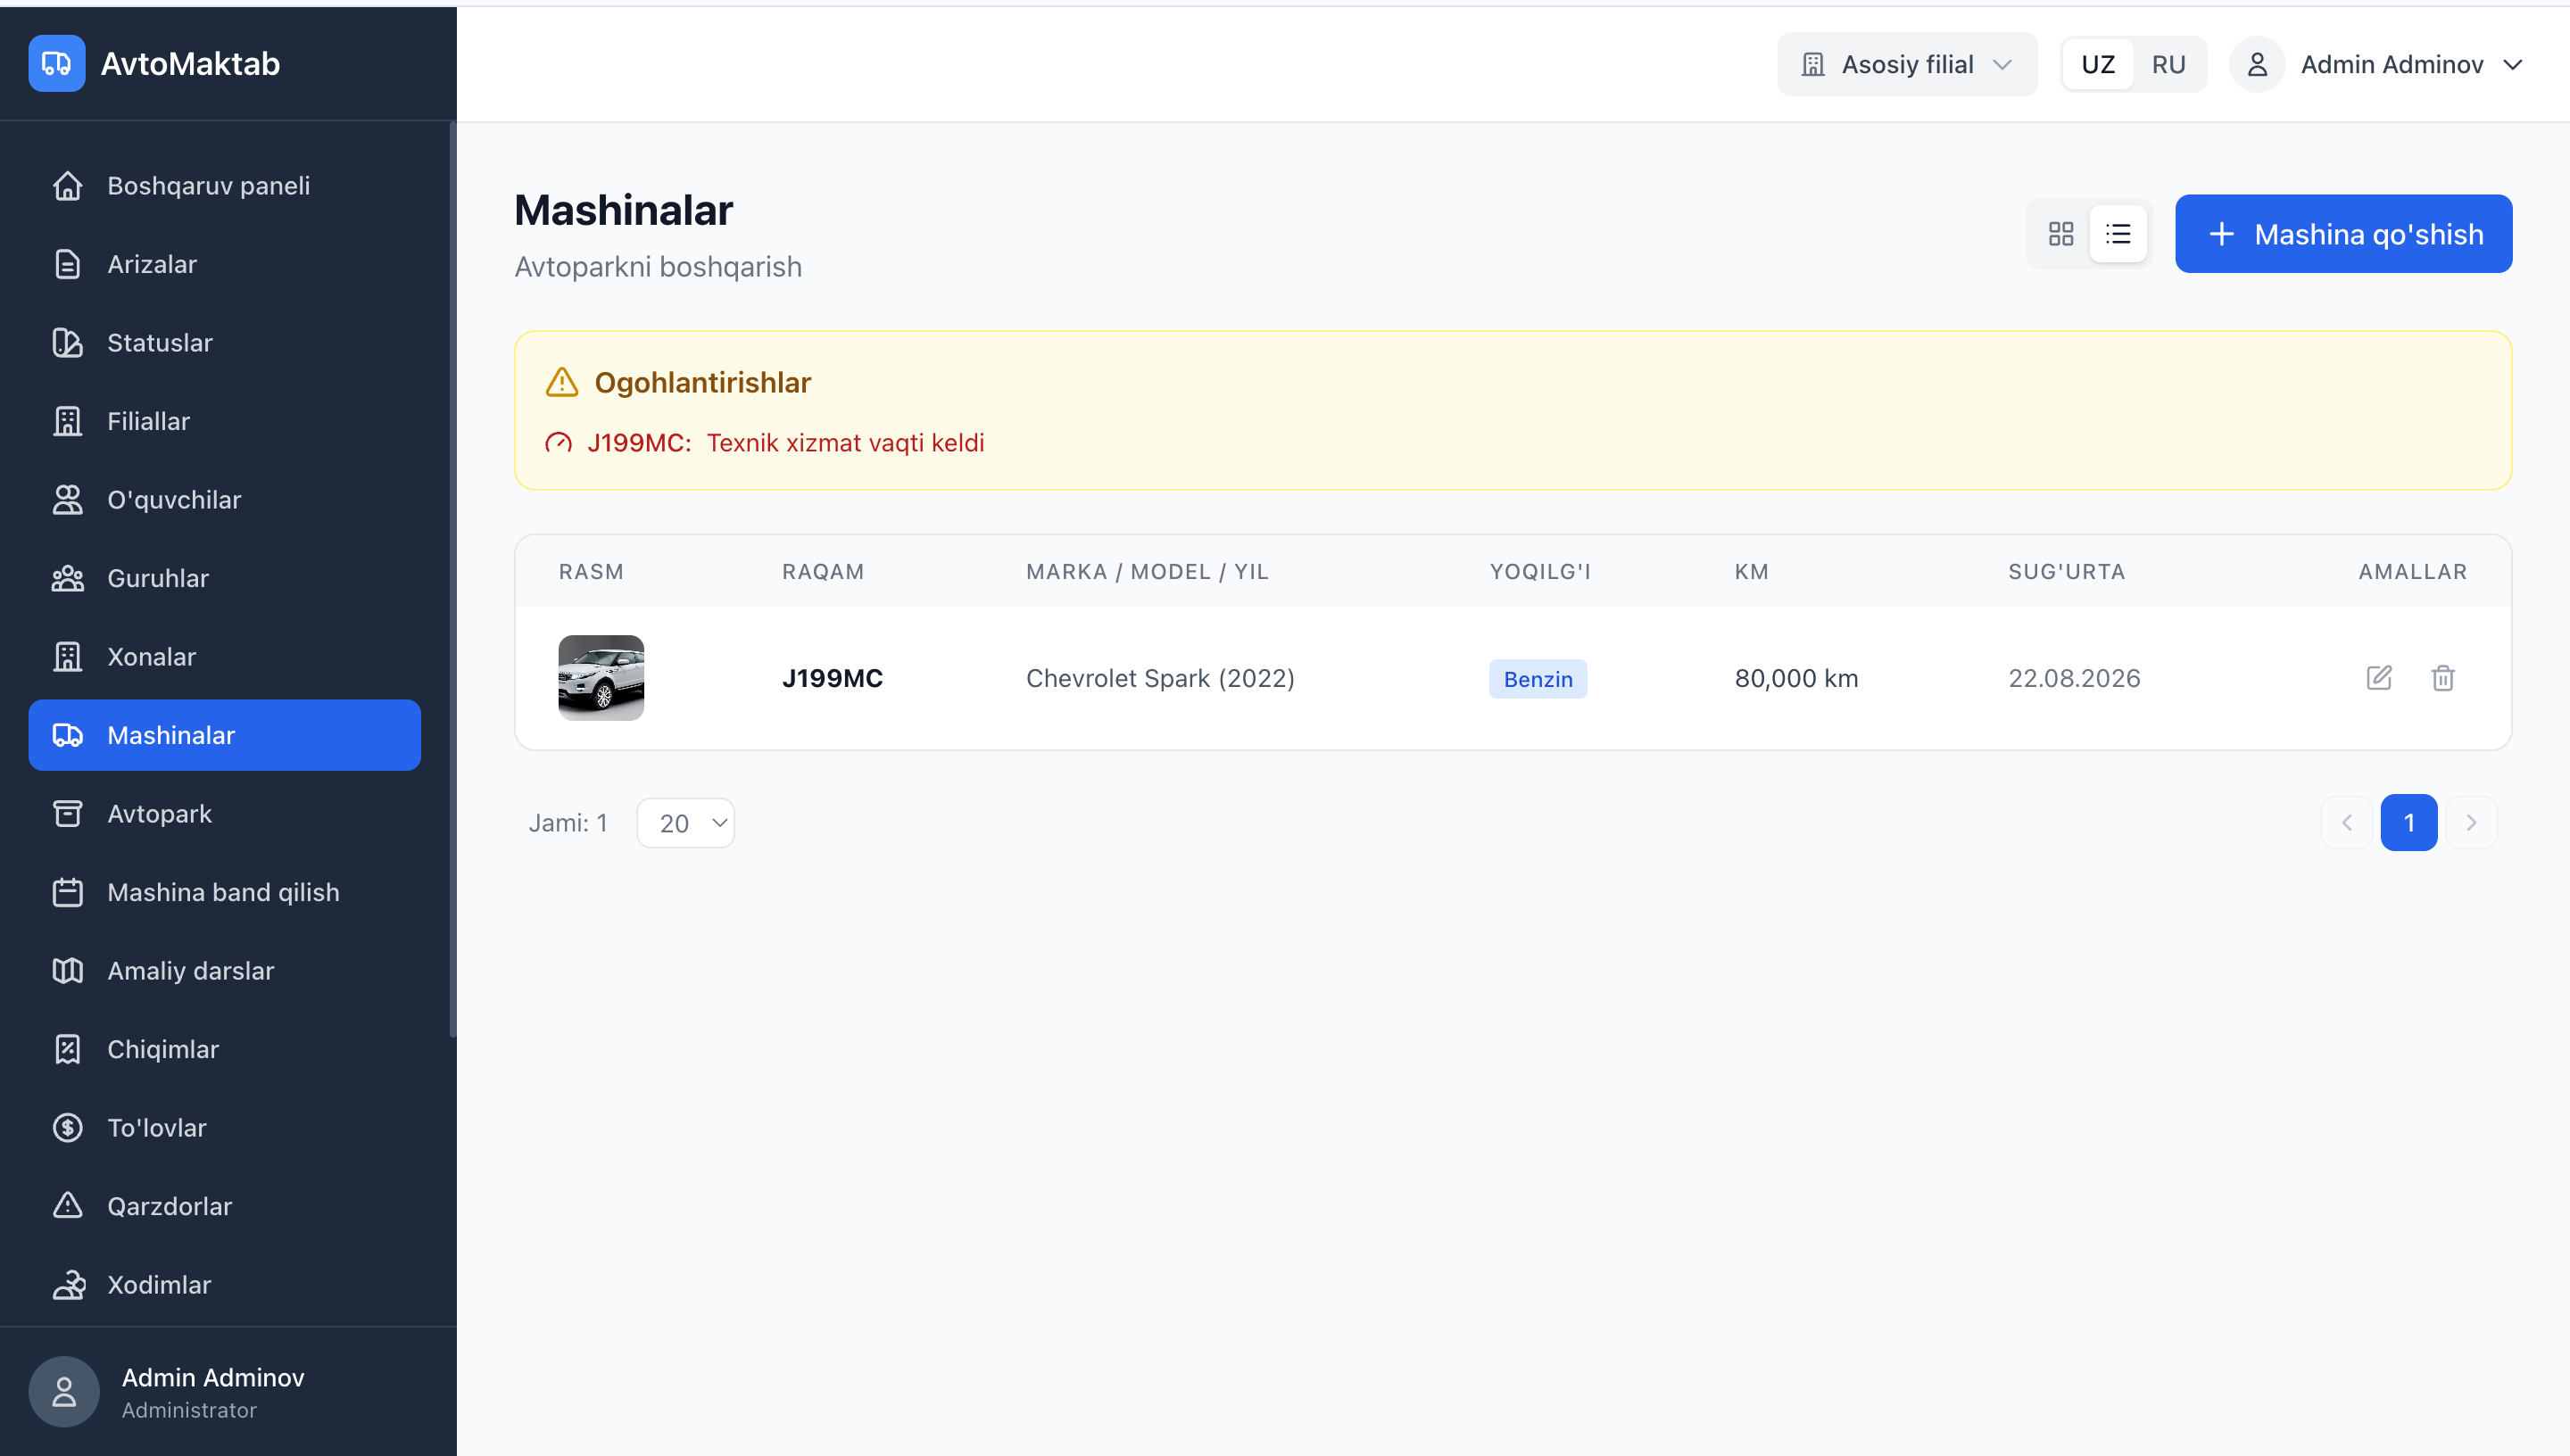Click the trash delete icon for J199MC
The image size is (2570, 1456).
[x=2443, y=678]
